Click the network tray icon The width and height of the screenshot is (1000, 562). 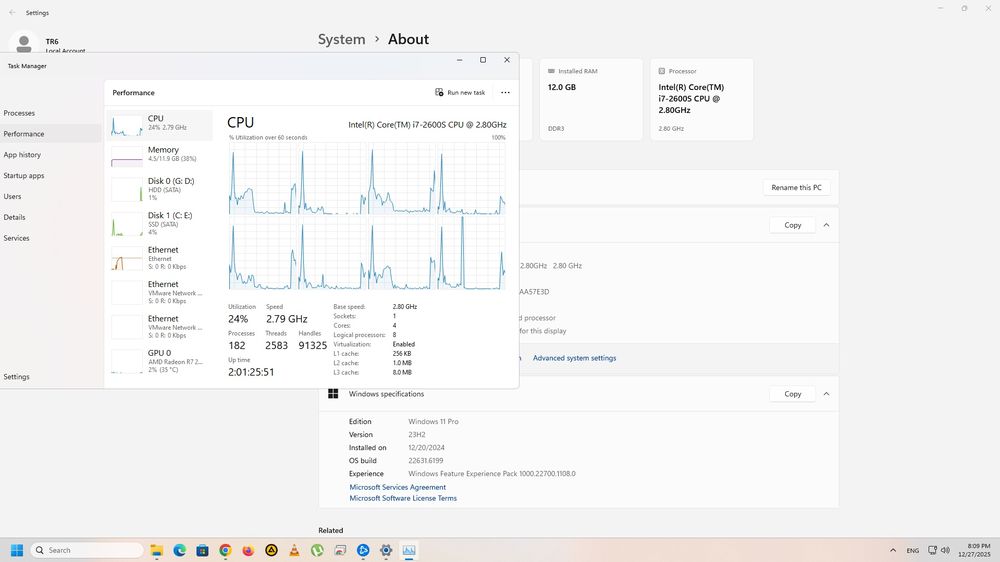click(932, 551)
